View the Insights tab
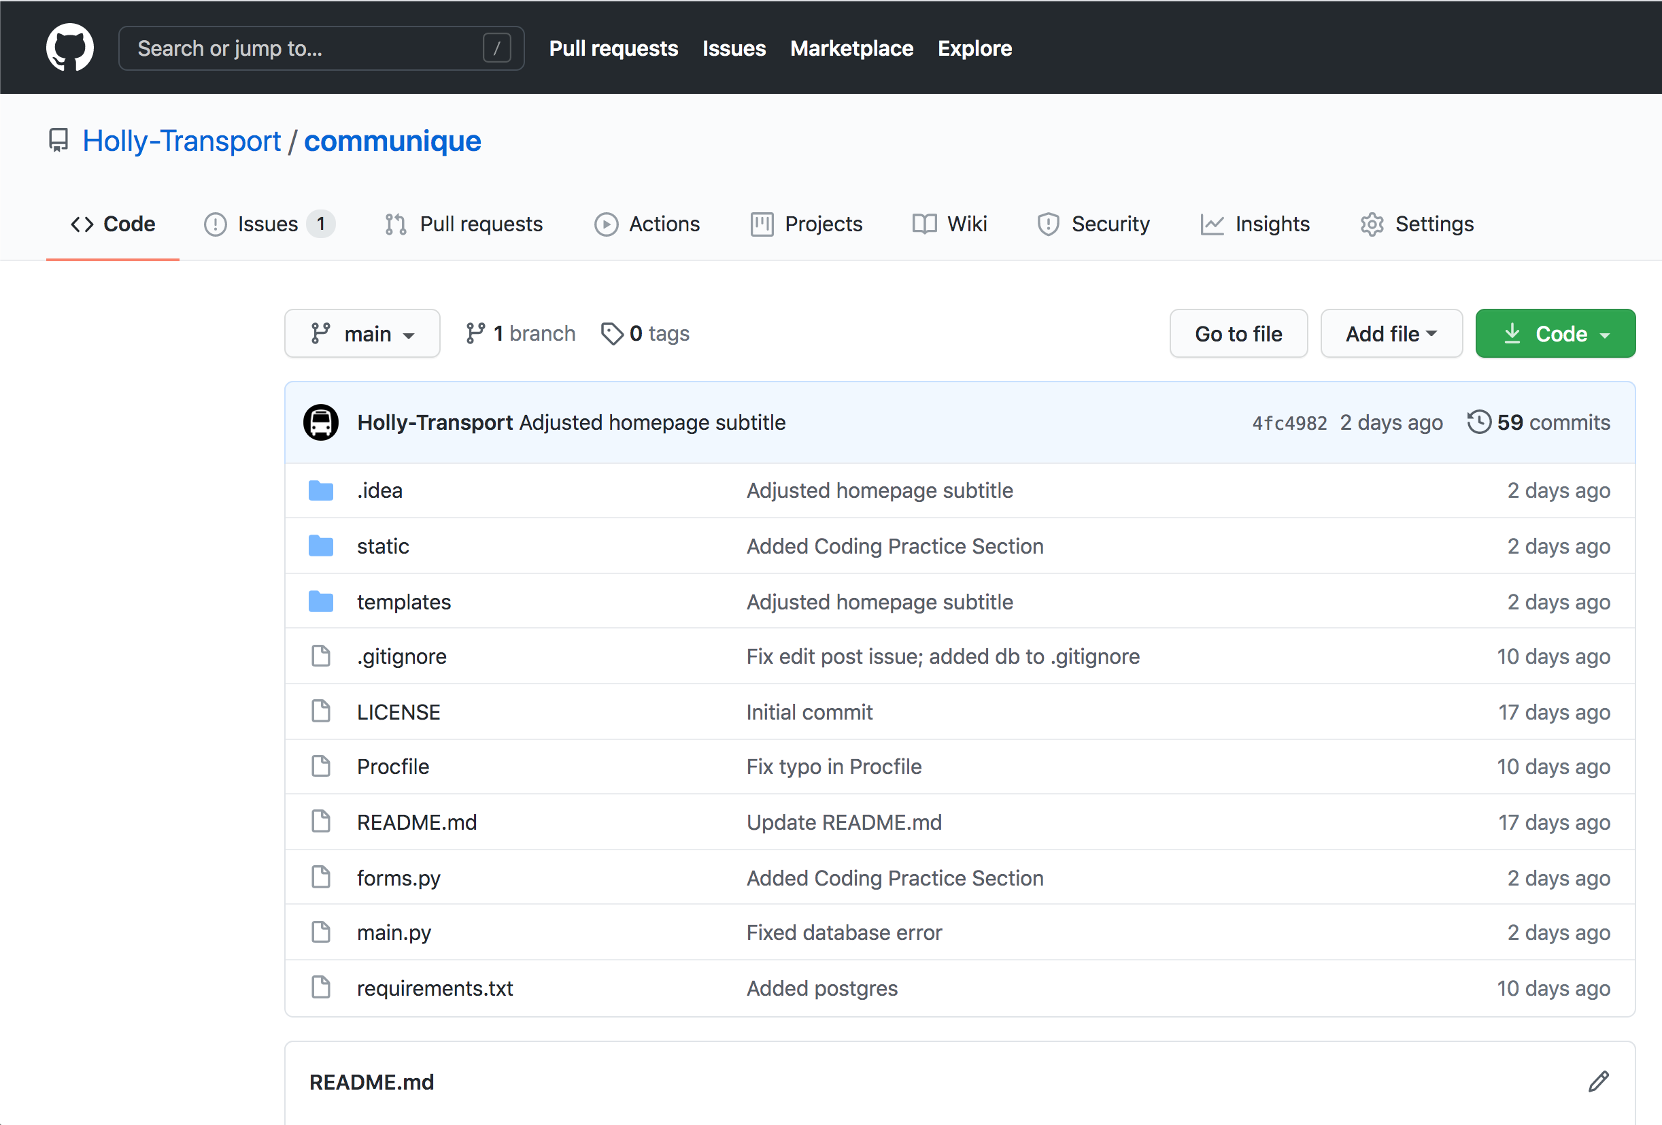The image size is (1662, 1125). [1255, 224]
